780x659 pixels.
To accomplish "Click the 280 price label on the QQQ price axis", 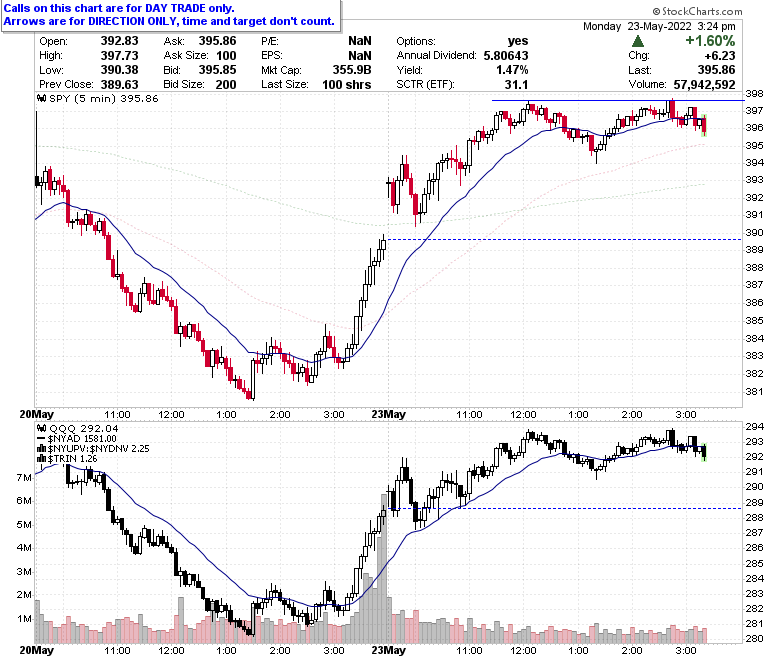I will [754, 639].
